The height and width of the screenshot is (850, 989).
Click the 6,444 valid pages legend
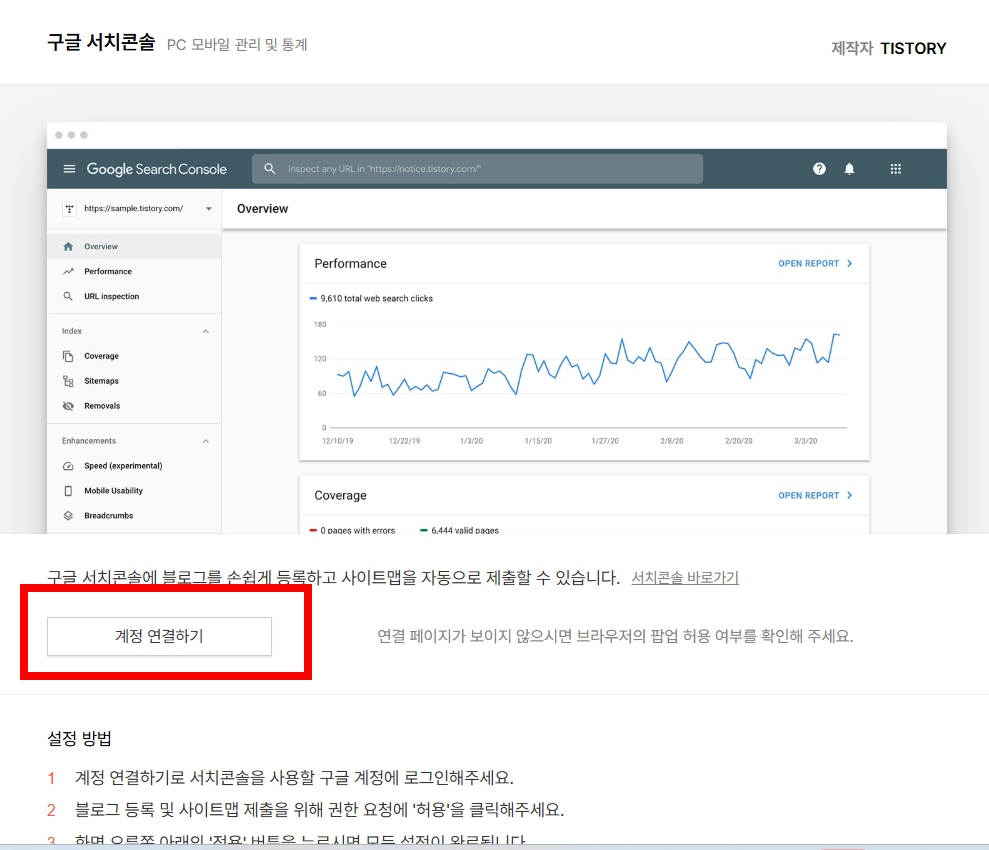click(459, 530)
